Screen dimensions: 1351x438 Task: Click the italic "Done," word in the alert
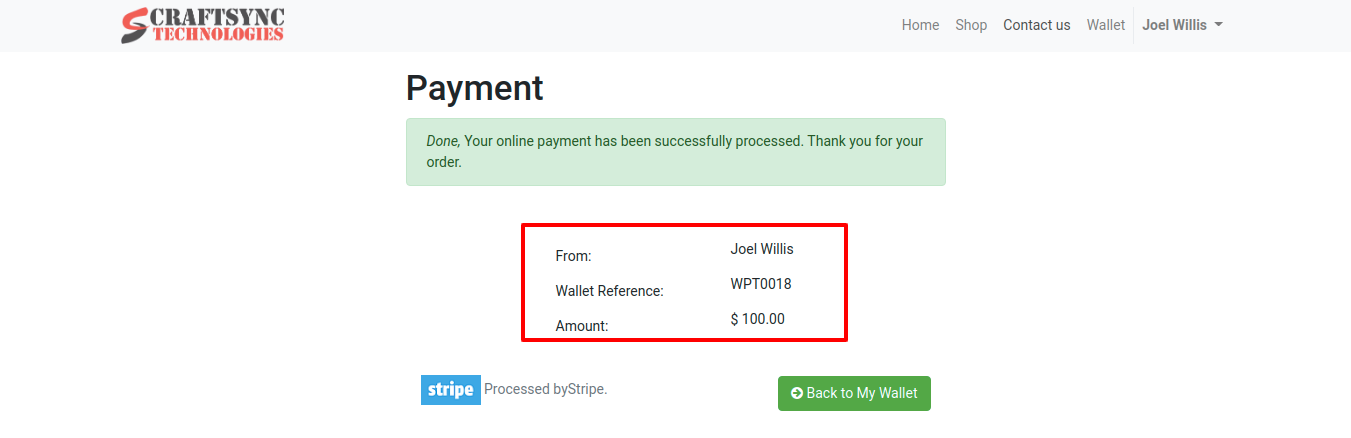(443, 141)
